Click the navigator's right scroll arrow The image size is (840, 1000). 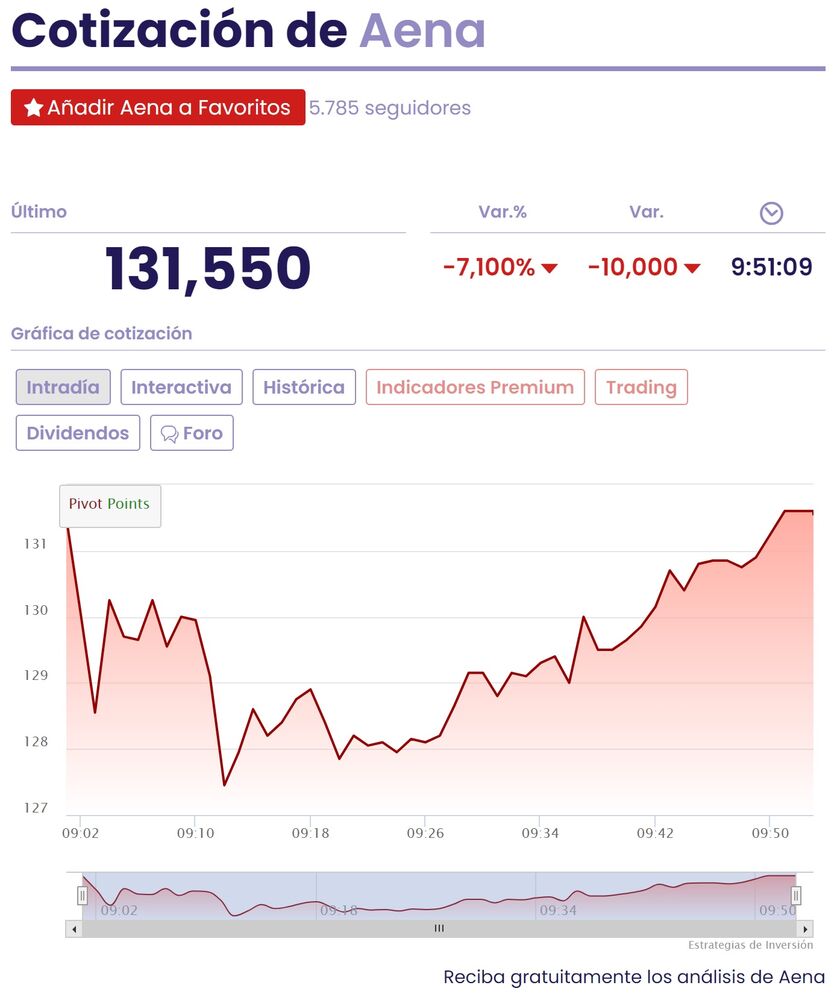click(x=805, y=929)
